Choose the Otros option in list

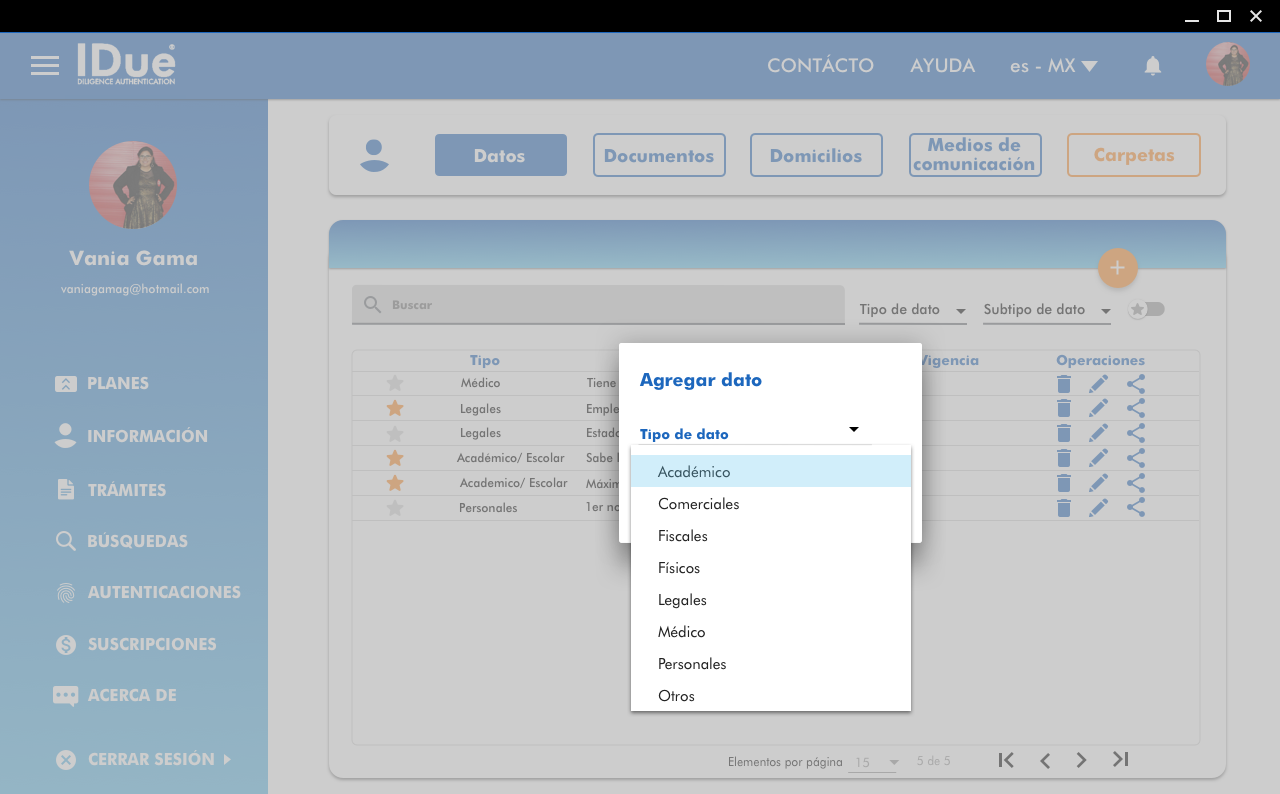tap(676, 696)
